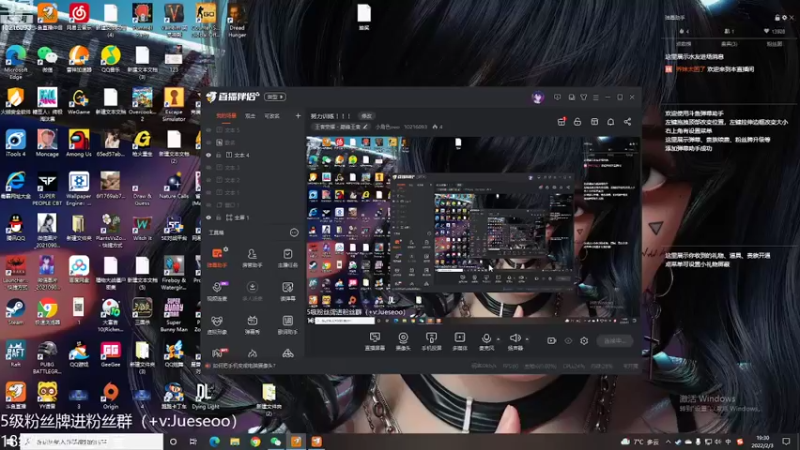Open Windows notification center in tray
800x450 pixels.
click(x=786, y=441)
